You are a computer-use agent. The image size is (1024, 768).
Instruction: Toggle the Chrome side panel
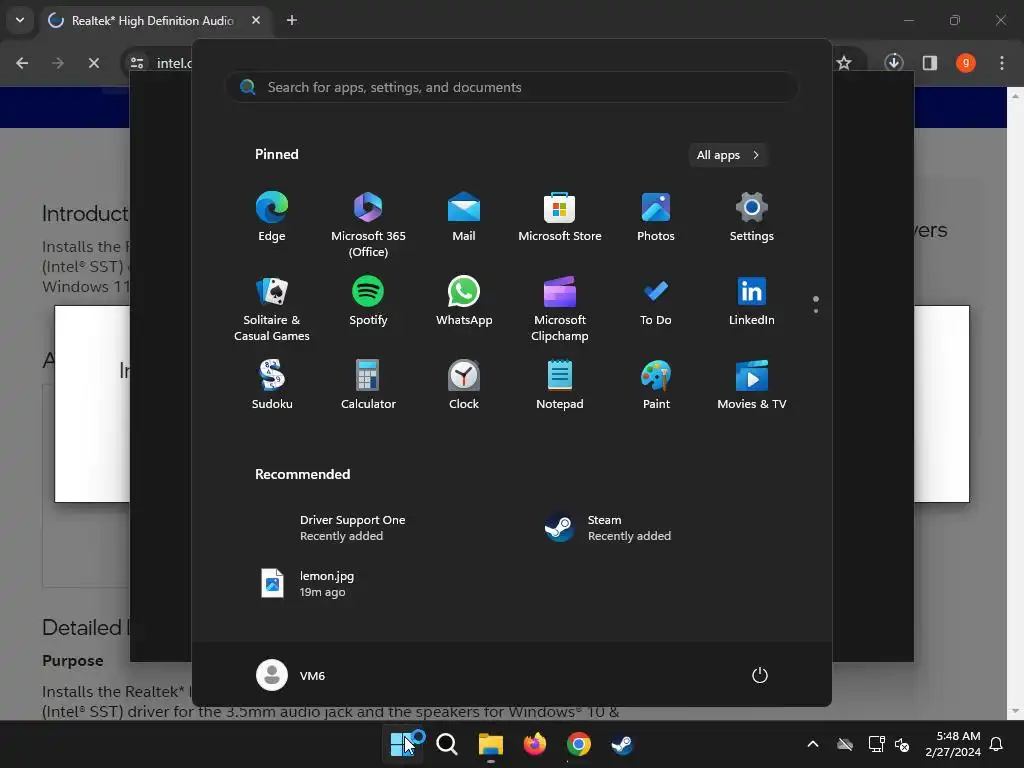[x=930, y=63]
